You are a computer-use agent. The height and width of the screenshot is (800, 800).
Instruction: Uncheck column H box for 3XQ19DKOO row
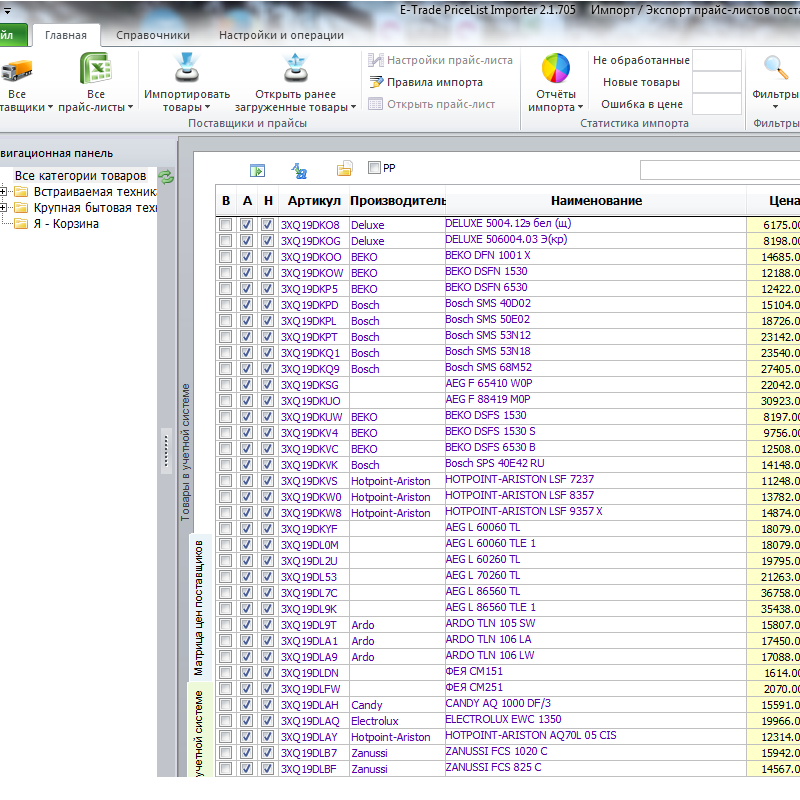[267, 257]
